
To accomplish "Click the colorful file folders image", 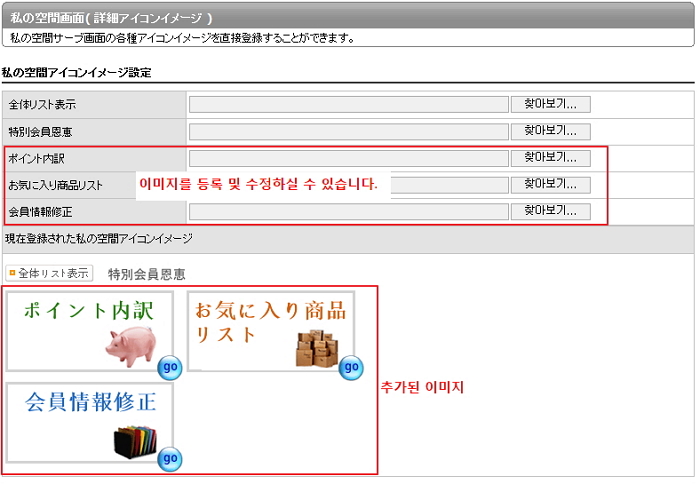I will 135,441.
